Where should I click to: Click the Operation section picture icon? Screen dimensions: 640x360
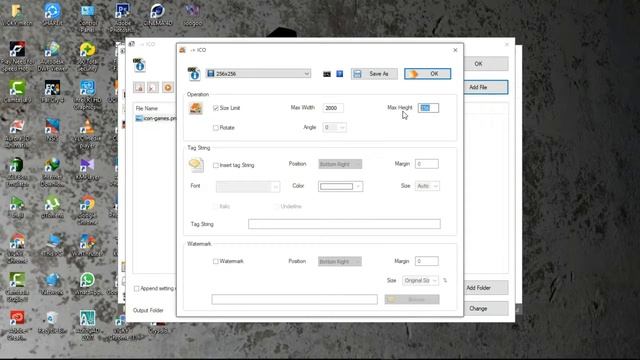click(x=196, y=108)
